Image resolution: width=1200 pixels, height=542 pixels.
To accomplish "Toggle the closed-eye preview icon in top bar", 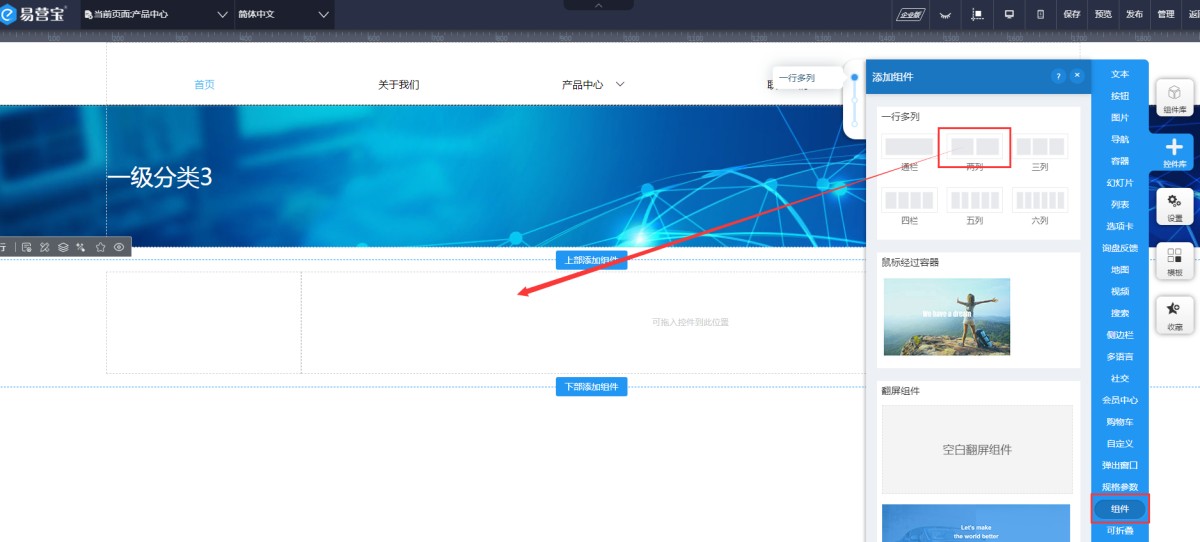I will point(943,15).
